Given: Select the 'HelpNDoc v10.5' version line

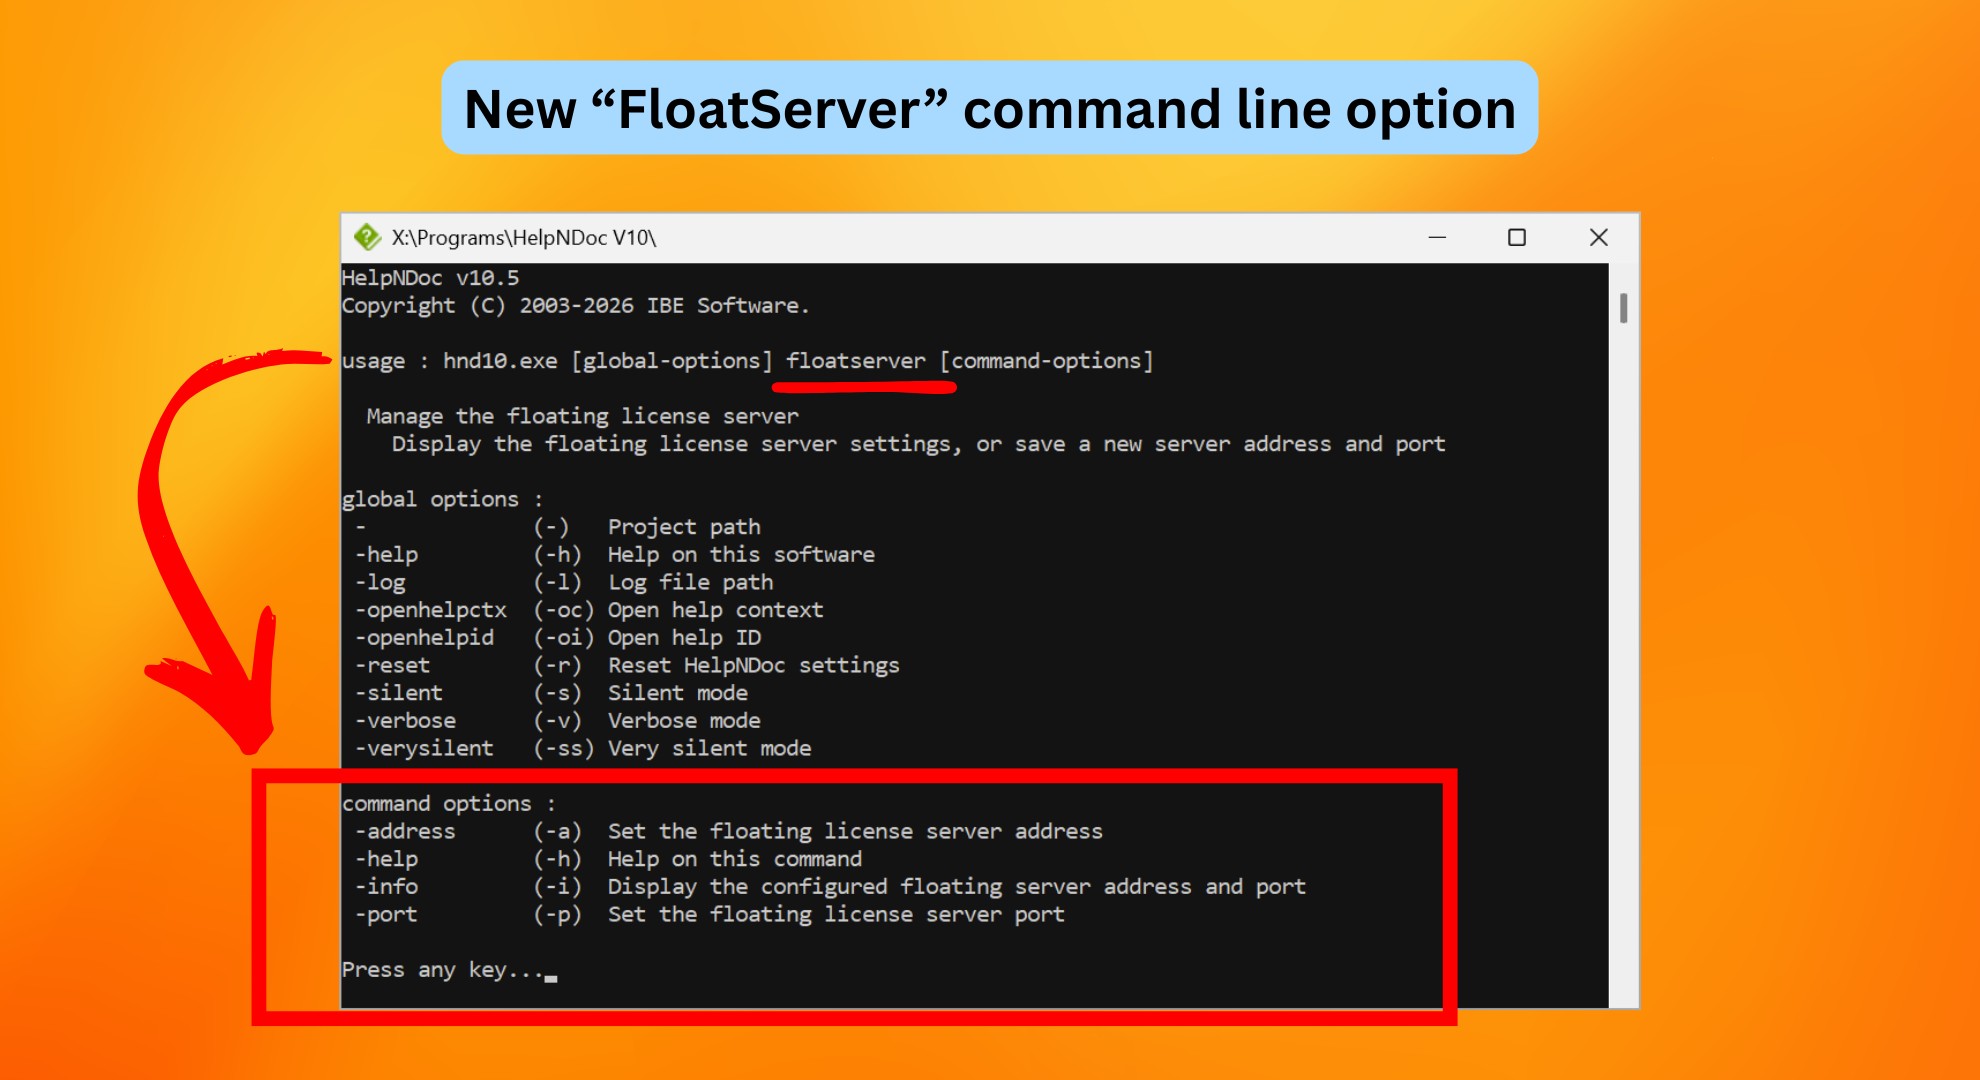Looking at the screenshot, I should [430, 278].
